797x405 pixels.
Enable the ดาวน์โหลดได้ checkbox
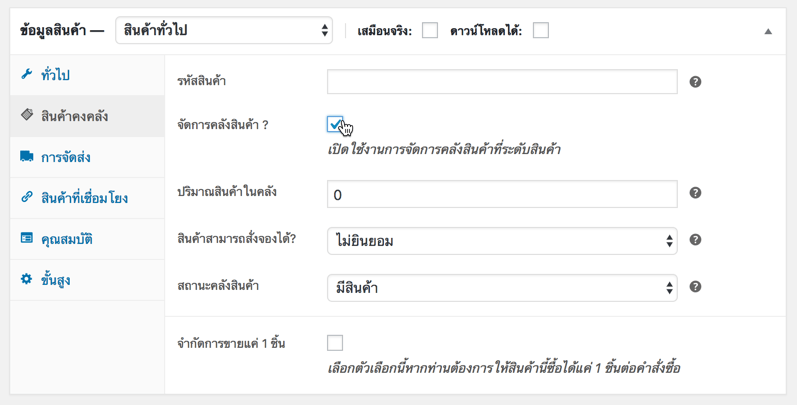click(x=541, y=31)
